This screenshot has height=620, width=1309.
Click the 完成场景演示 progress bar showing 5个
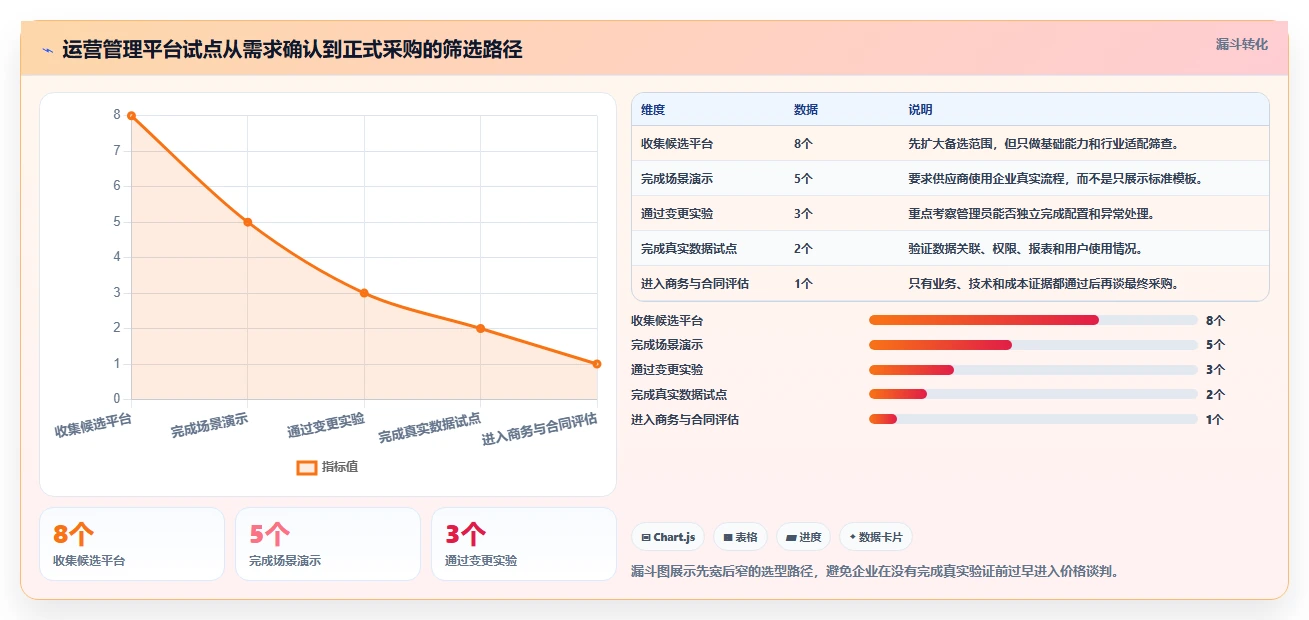[1033, 345]
